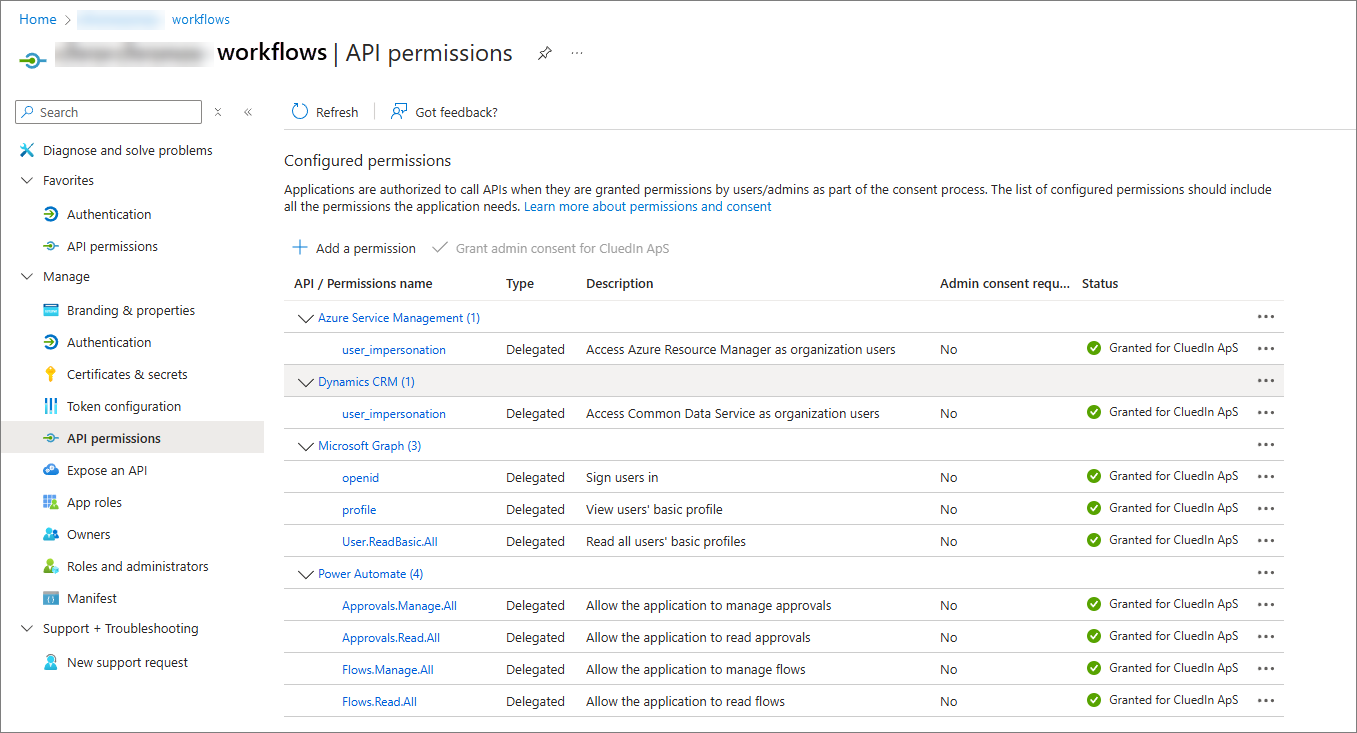Viewport: 1357px width, 733px height.
Task: Collapse the Power Automate group chevron
Action: (x=305, y=574)
